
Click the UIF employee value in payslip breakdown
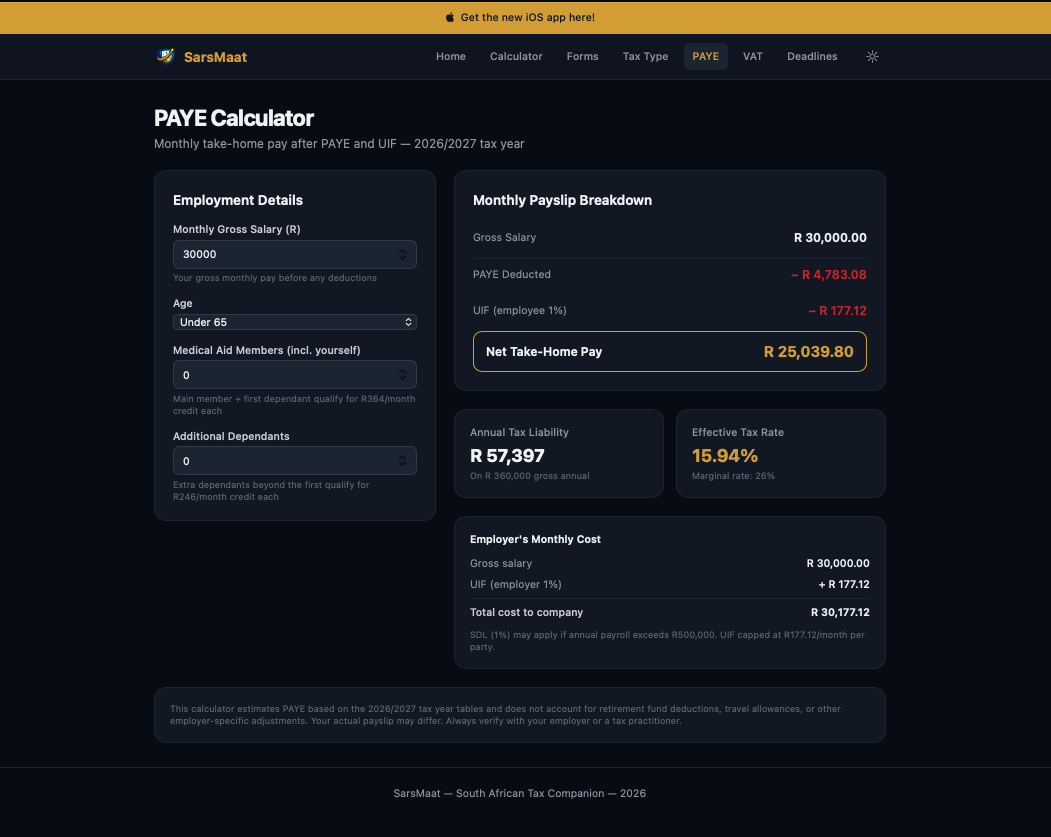click(x=837, y=311)
